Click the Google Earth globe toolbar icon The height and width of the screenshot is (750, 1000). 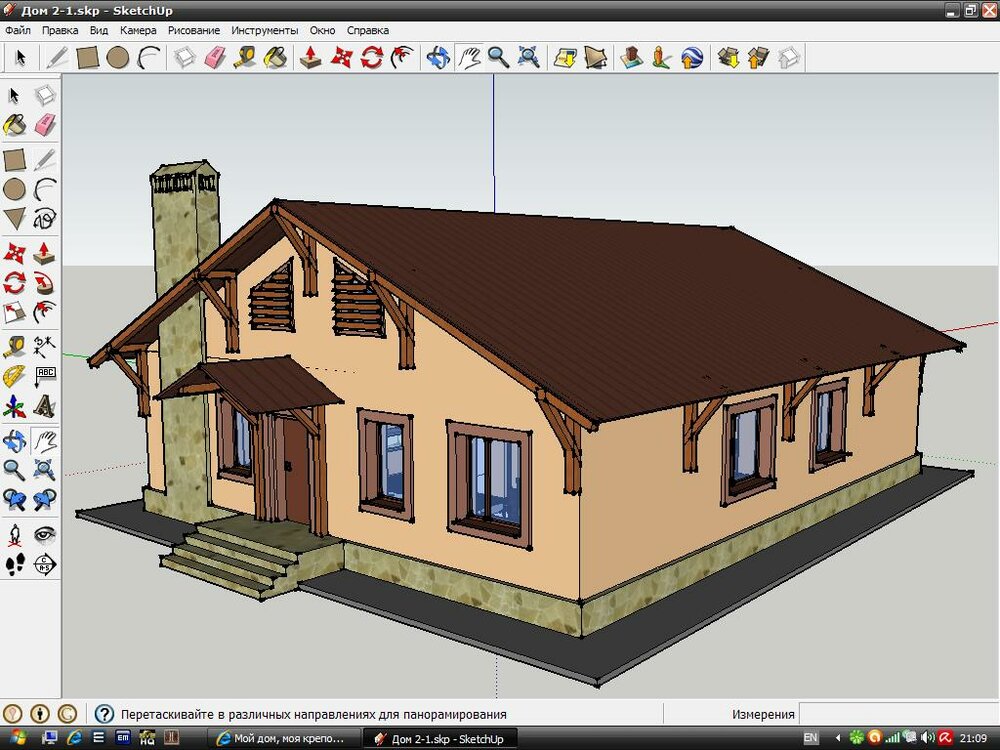tap(692, 57)
